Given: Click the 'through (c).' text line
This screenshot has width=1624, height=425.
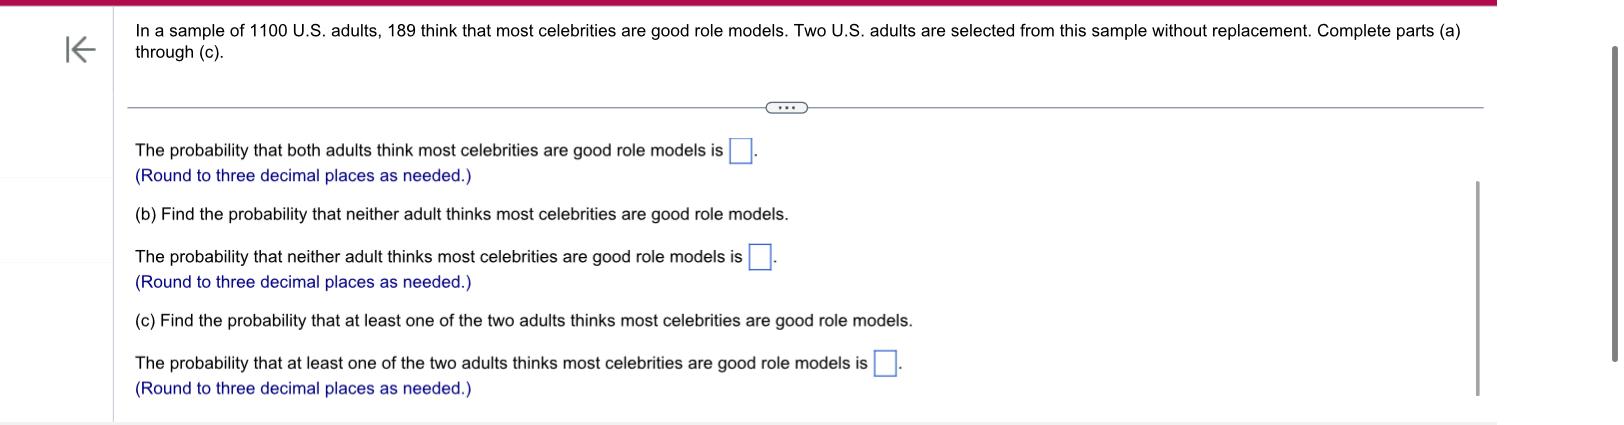Looking at the screenshot, I should click(179, 53).
